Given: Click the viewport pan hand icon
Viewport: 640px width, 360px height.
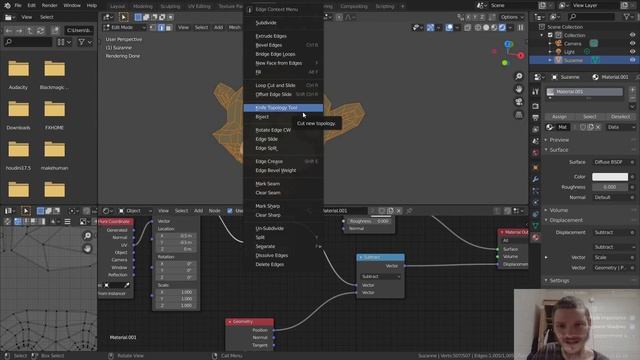Looking at the screenshot, I should coord(519,89).
